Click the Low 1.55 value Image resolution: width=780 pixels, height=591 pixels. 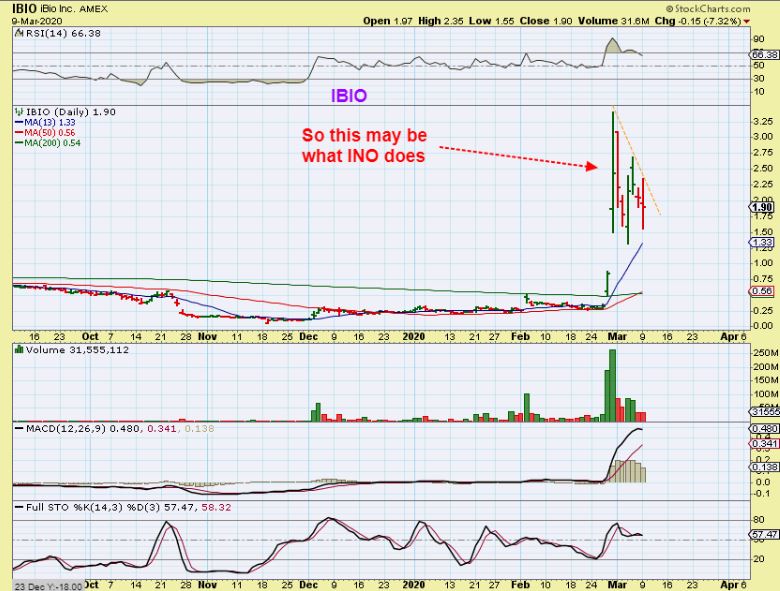click(491, 21)
